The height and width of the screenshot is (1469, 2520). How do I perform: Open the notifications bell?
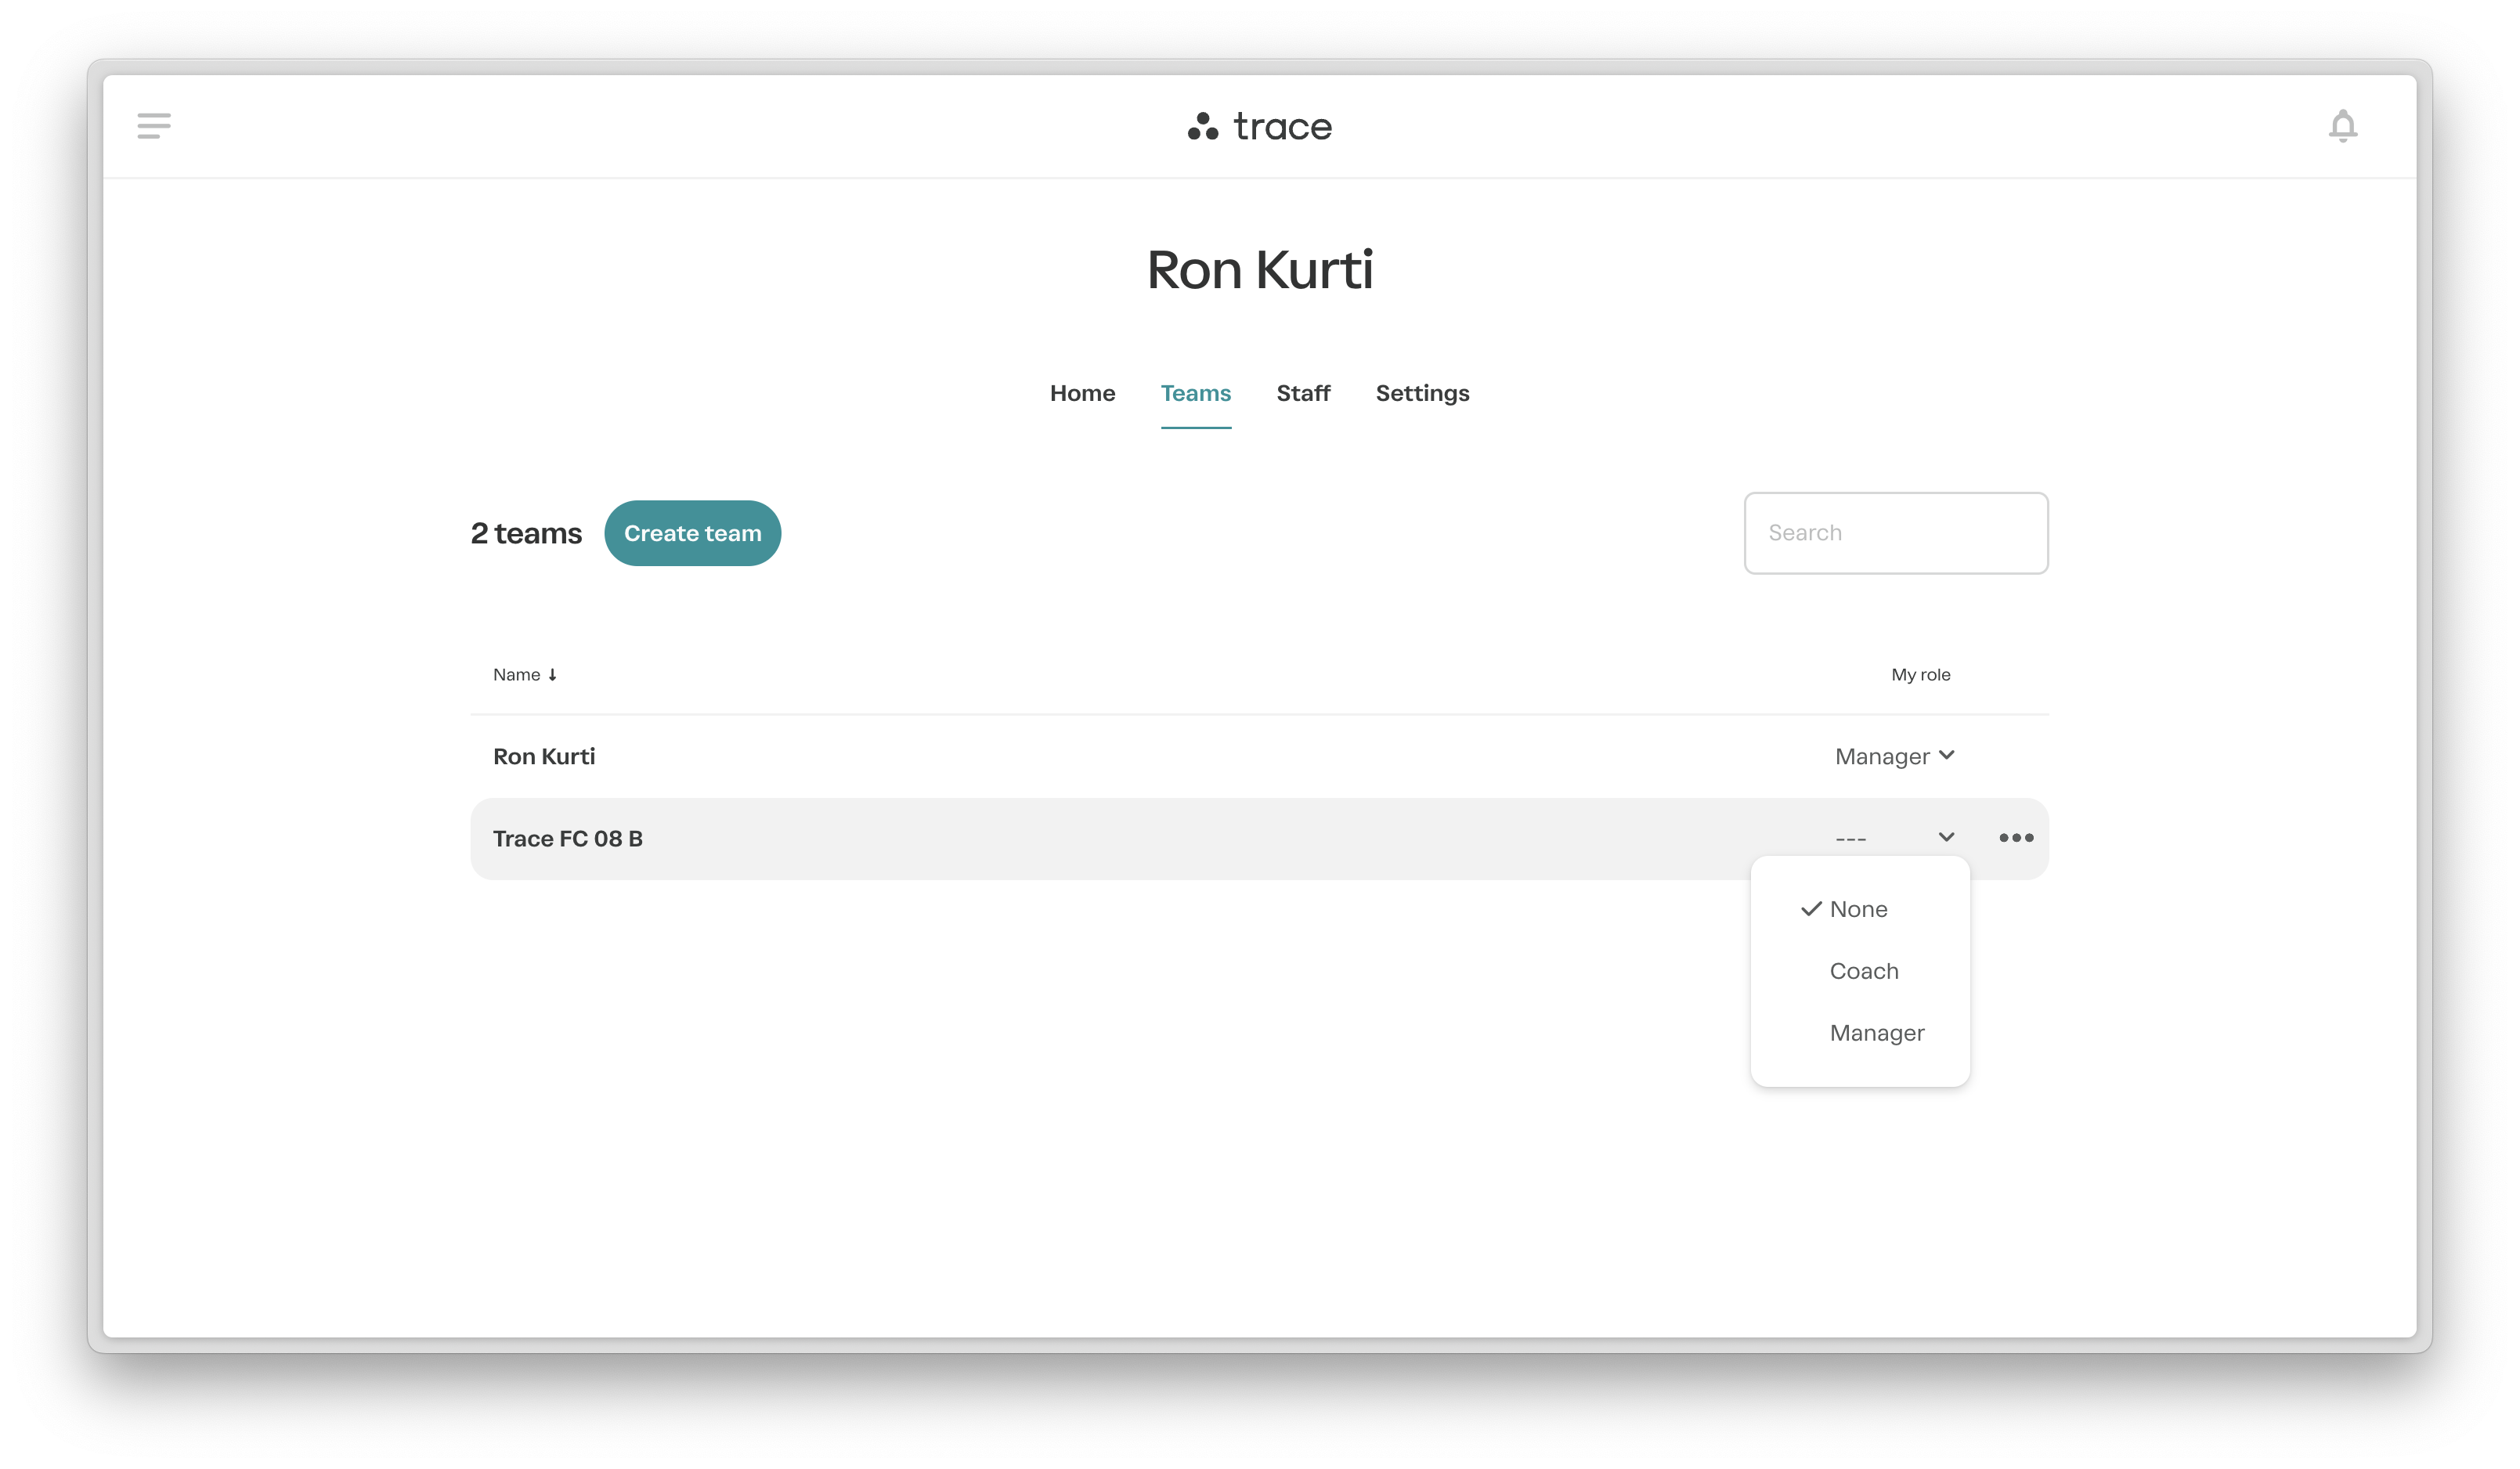(x=2342, y=126)
